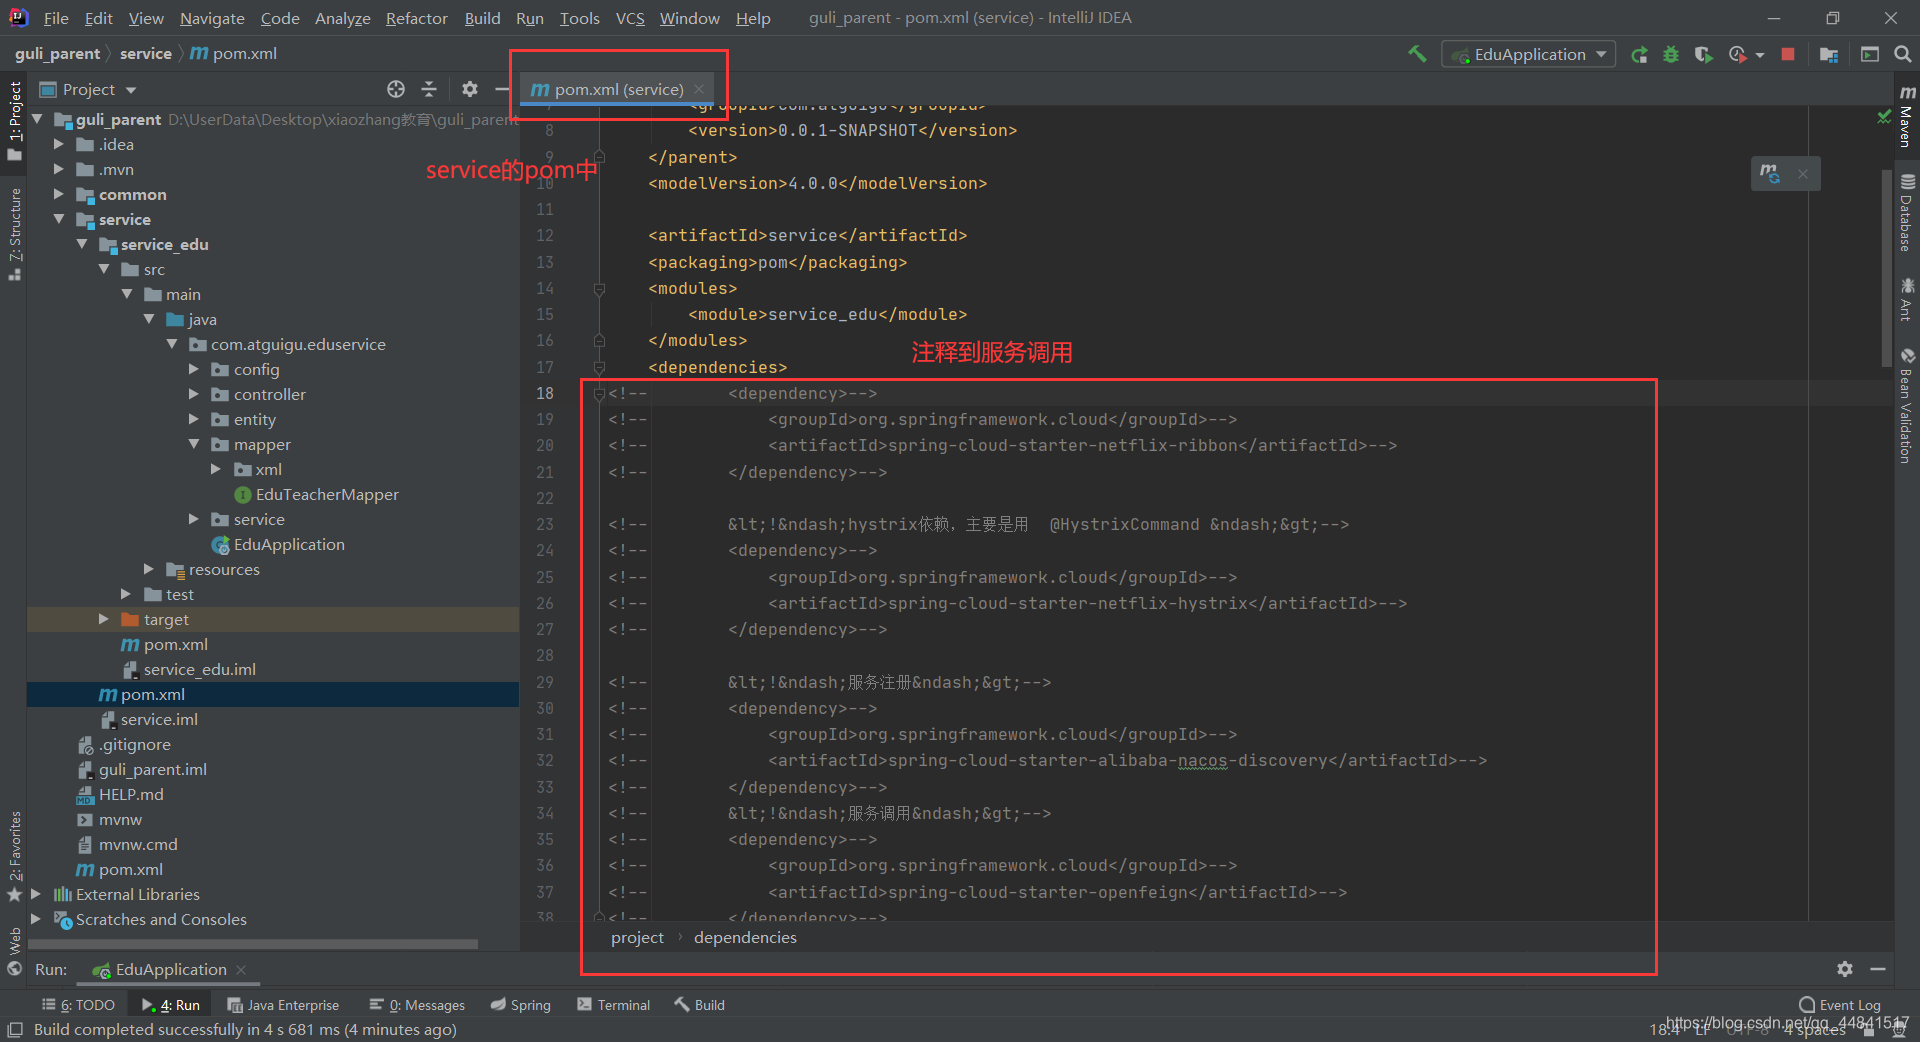Image resolution: width=1920 pixels, height=1042 pixels.
Task: Open Bean Validation side tool window
Action: pyautogui.click(x=1907, y=407)
